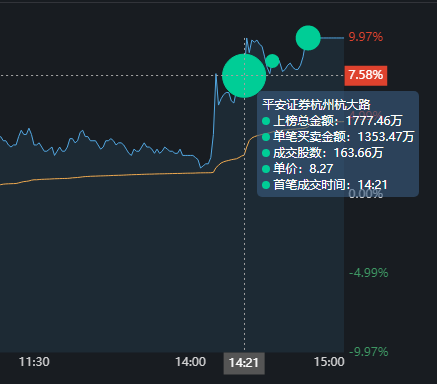Click the 15:00 time axis label
This screenshot has width=437, height=384.
[329, 362]
